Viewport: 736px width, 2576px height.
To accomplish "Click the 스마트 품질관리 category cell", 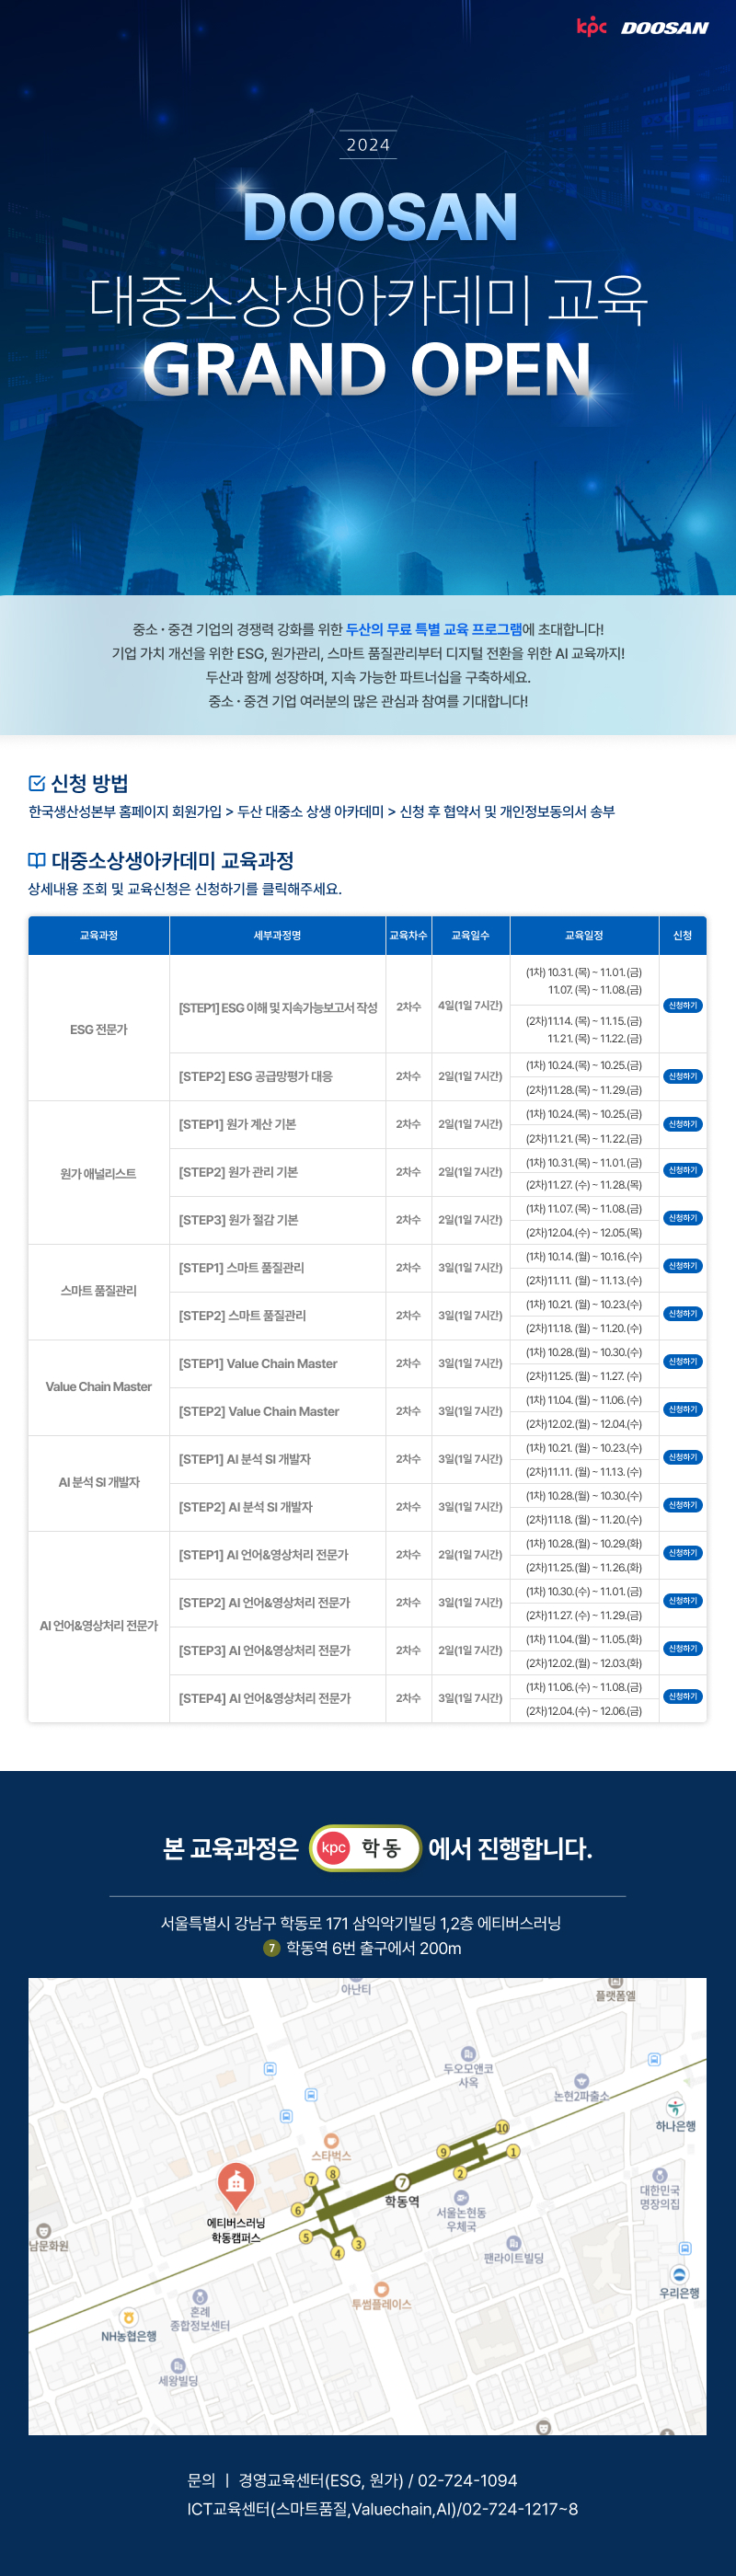I will (x=99, y=1291).
